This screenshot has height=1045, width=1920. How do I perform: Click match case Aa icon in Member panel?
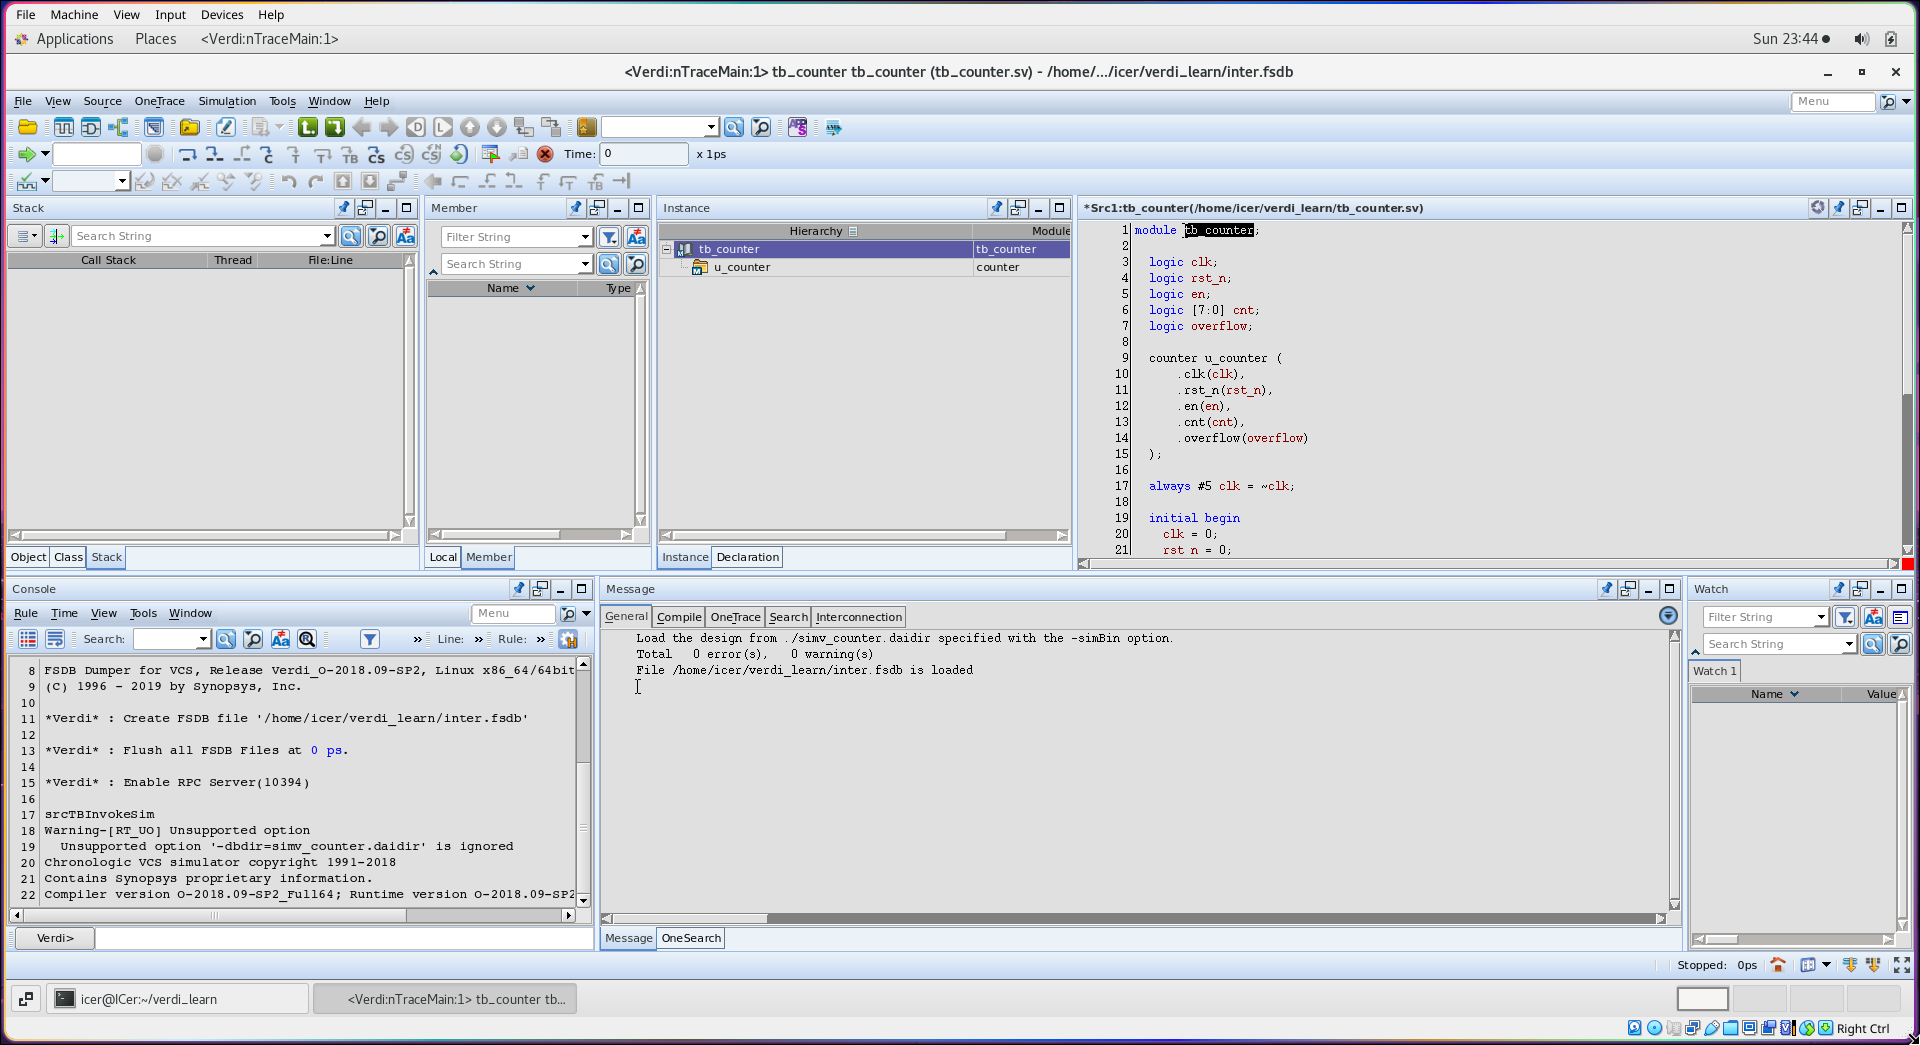point(636,237)
